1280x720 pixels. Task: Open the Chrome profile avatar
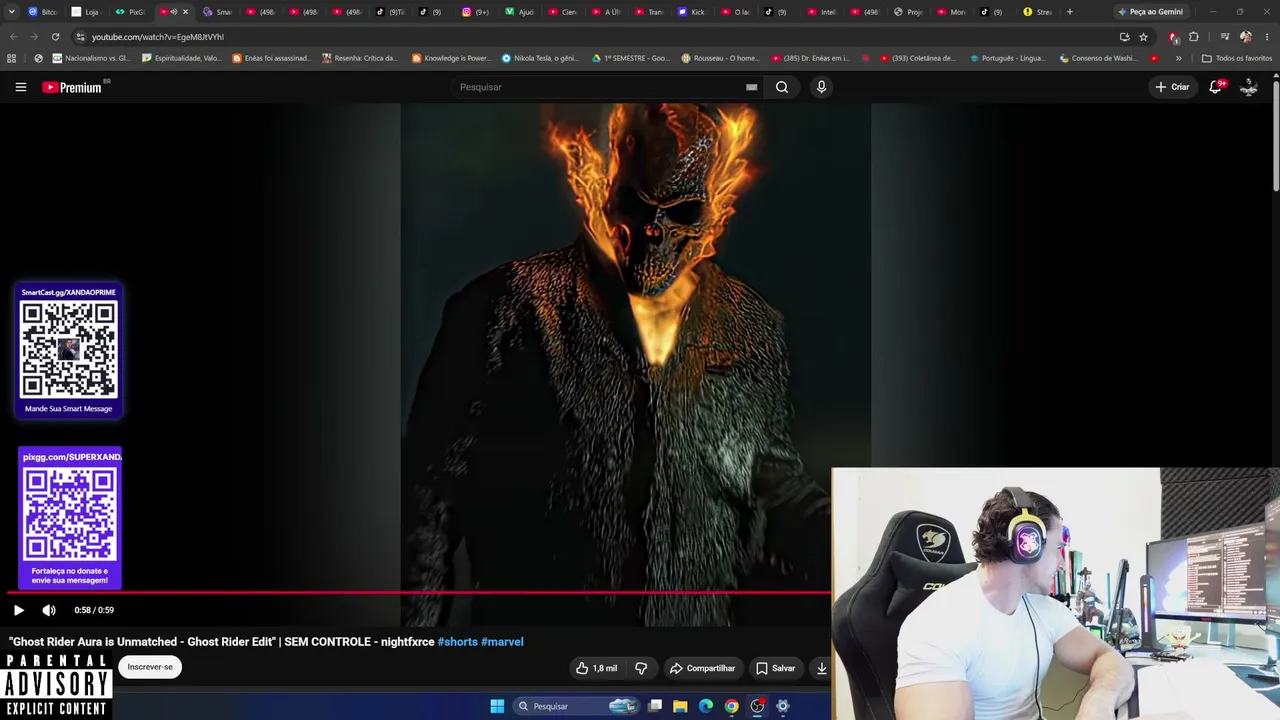1245,37
